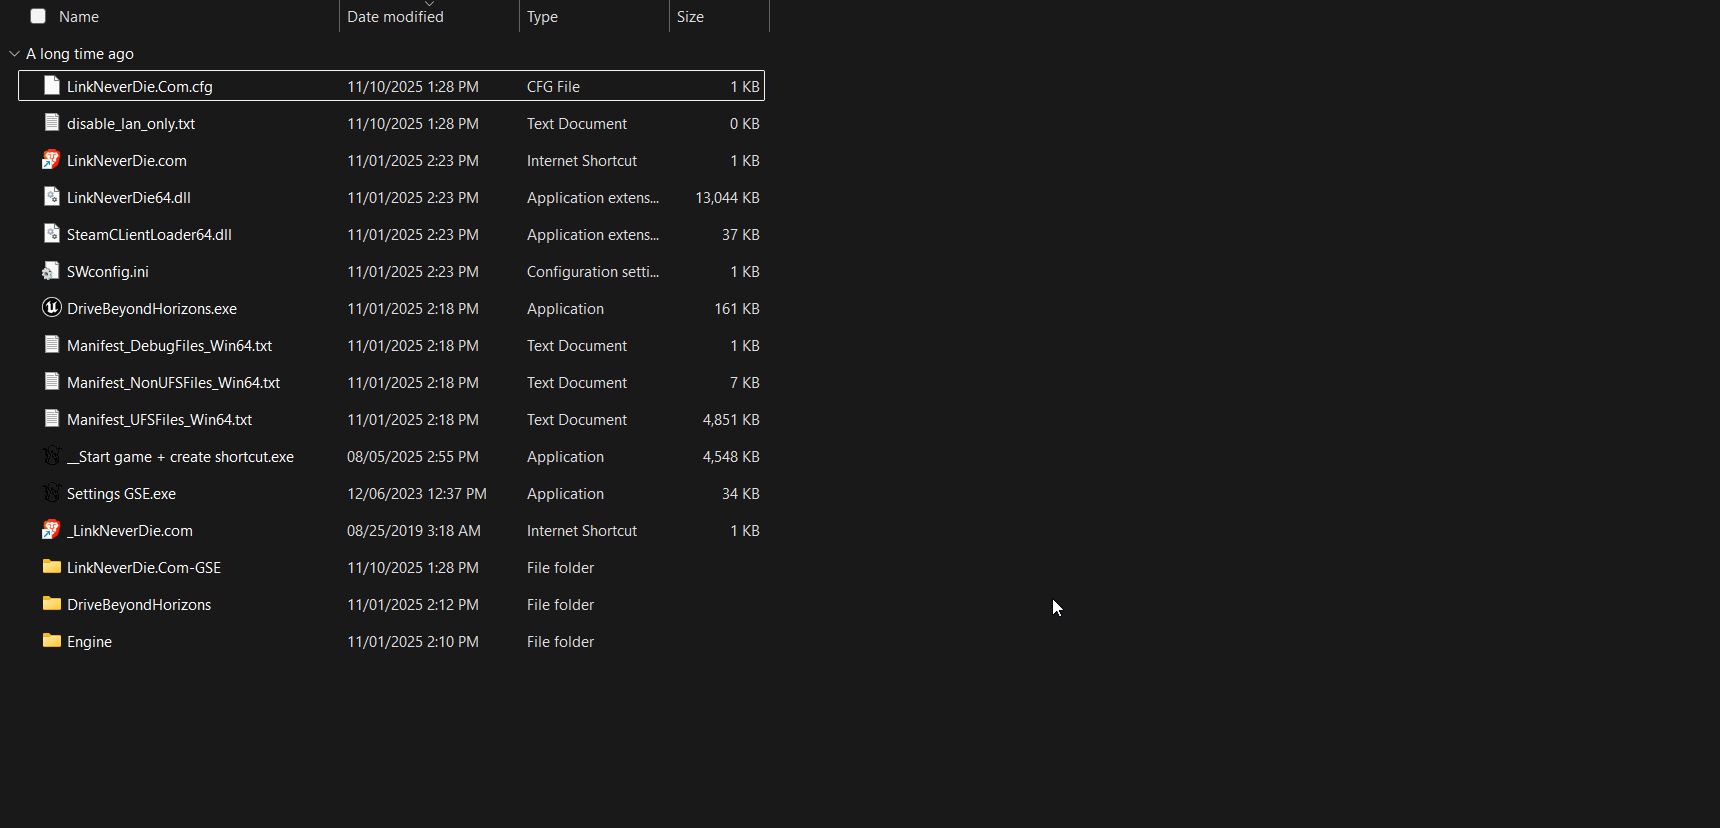
Task: Click the Engine folder icon
Action: (52, 641)
